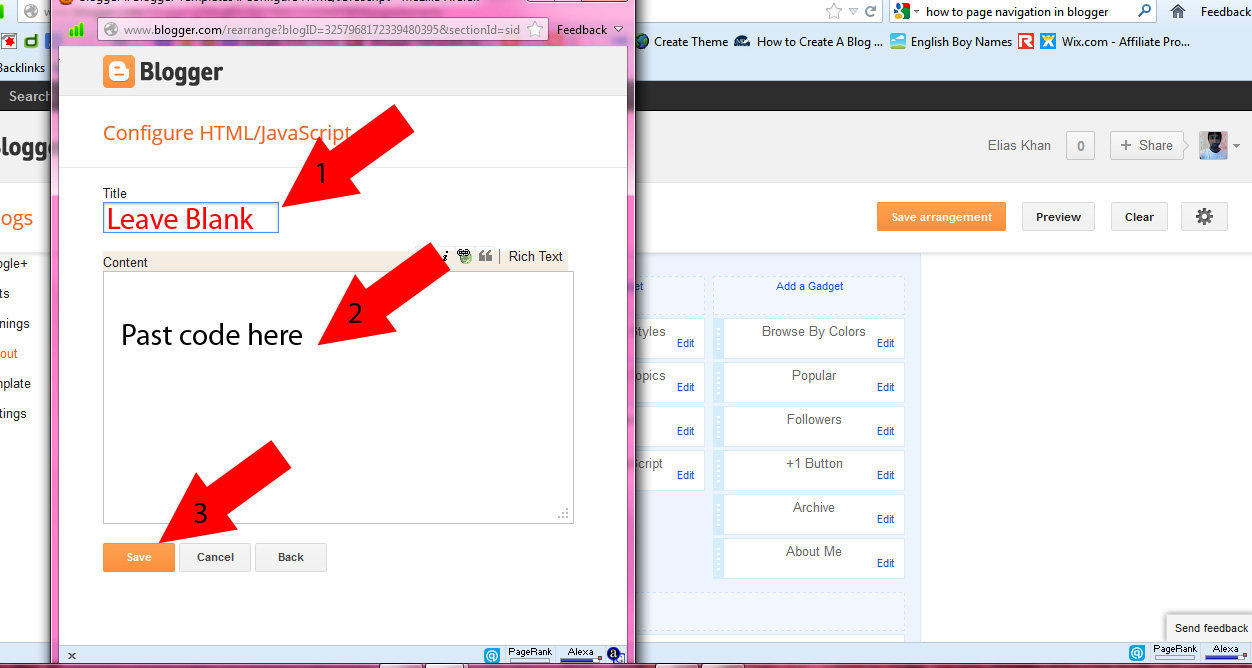Click the Send feedback button
This screenshot has height=668, width=1252.
1210,628
